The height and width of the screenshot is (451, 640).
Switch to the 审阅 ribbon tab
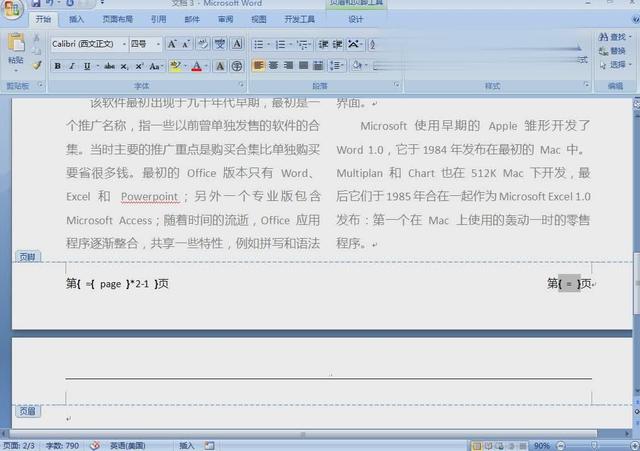pyautogui.click(x=225, y=19)
